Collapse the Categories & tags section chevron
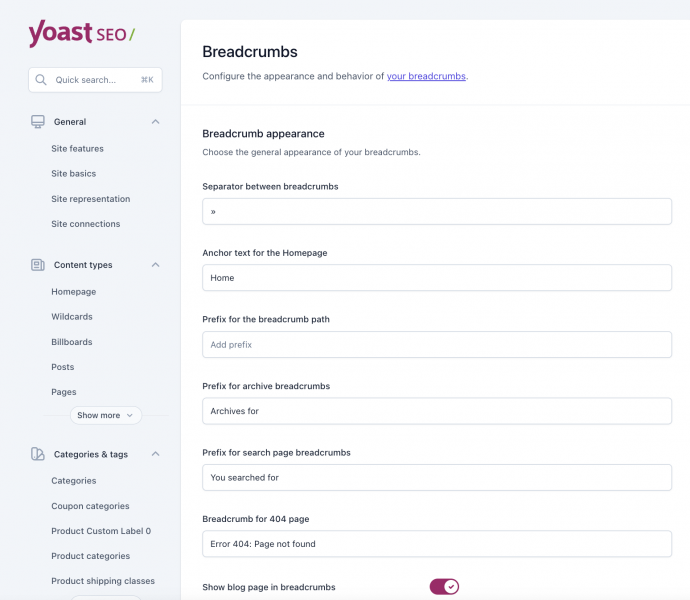Viewport: 690px width, 600px height. [x=155, y=454]
